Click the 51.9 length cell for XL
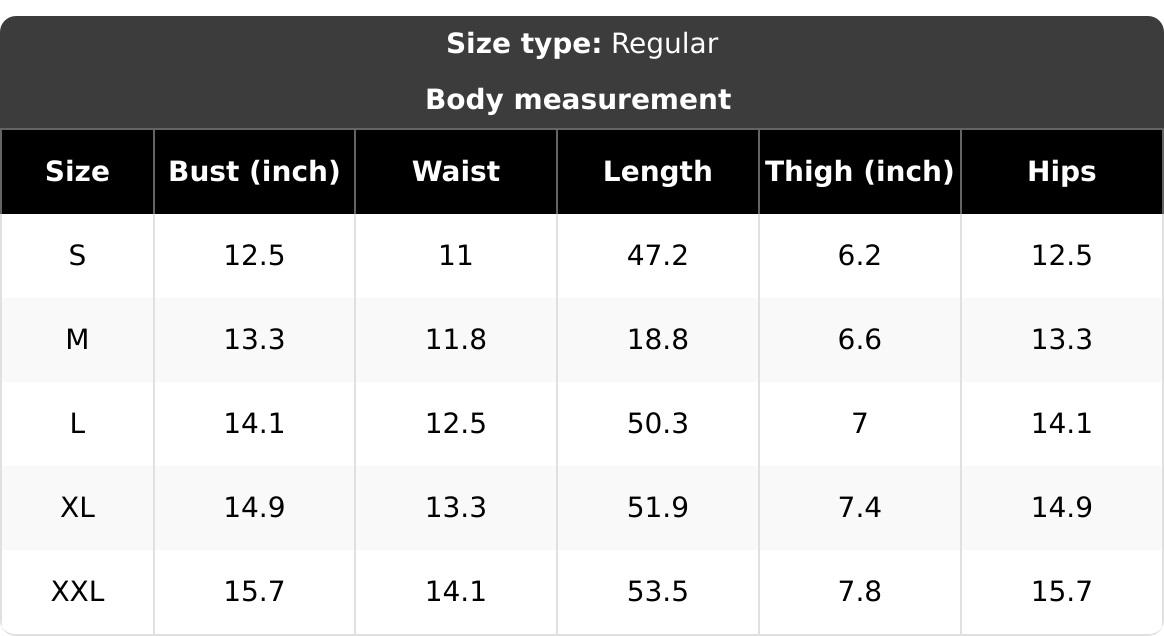The height and width of the screenshot is (636, 1164). pyautogui.click(x=658, y=508)
